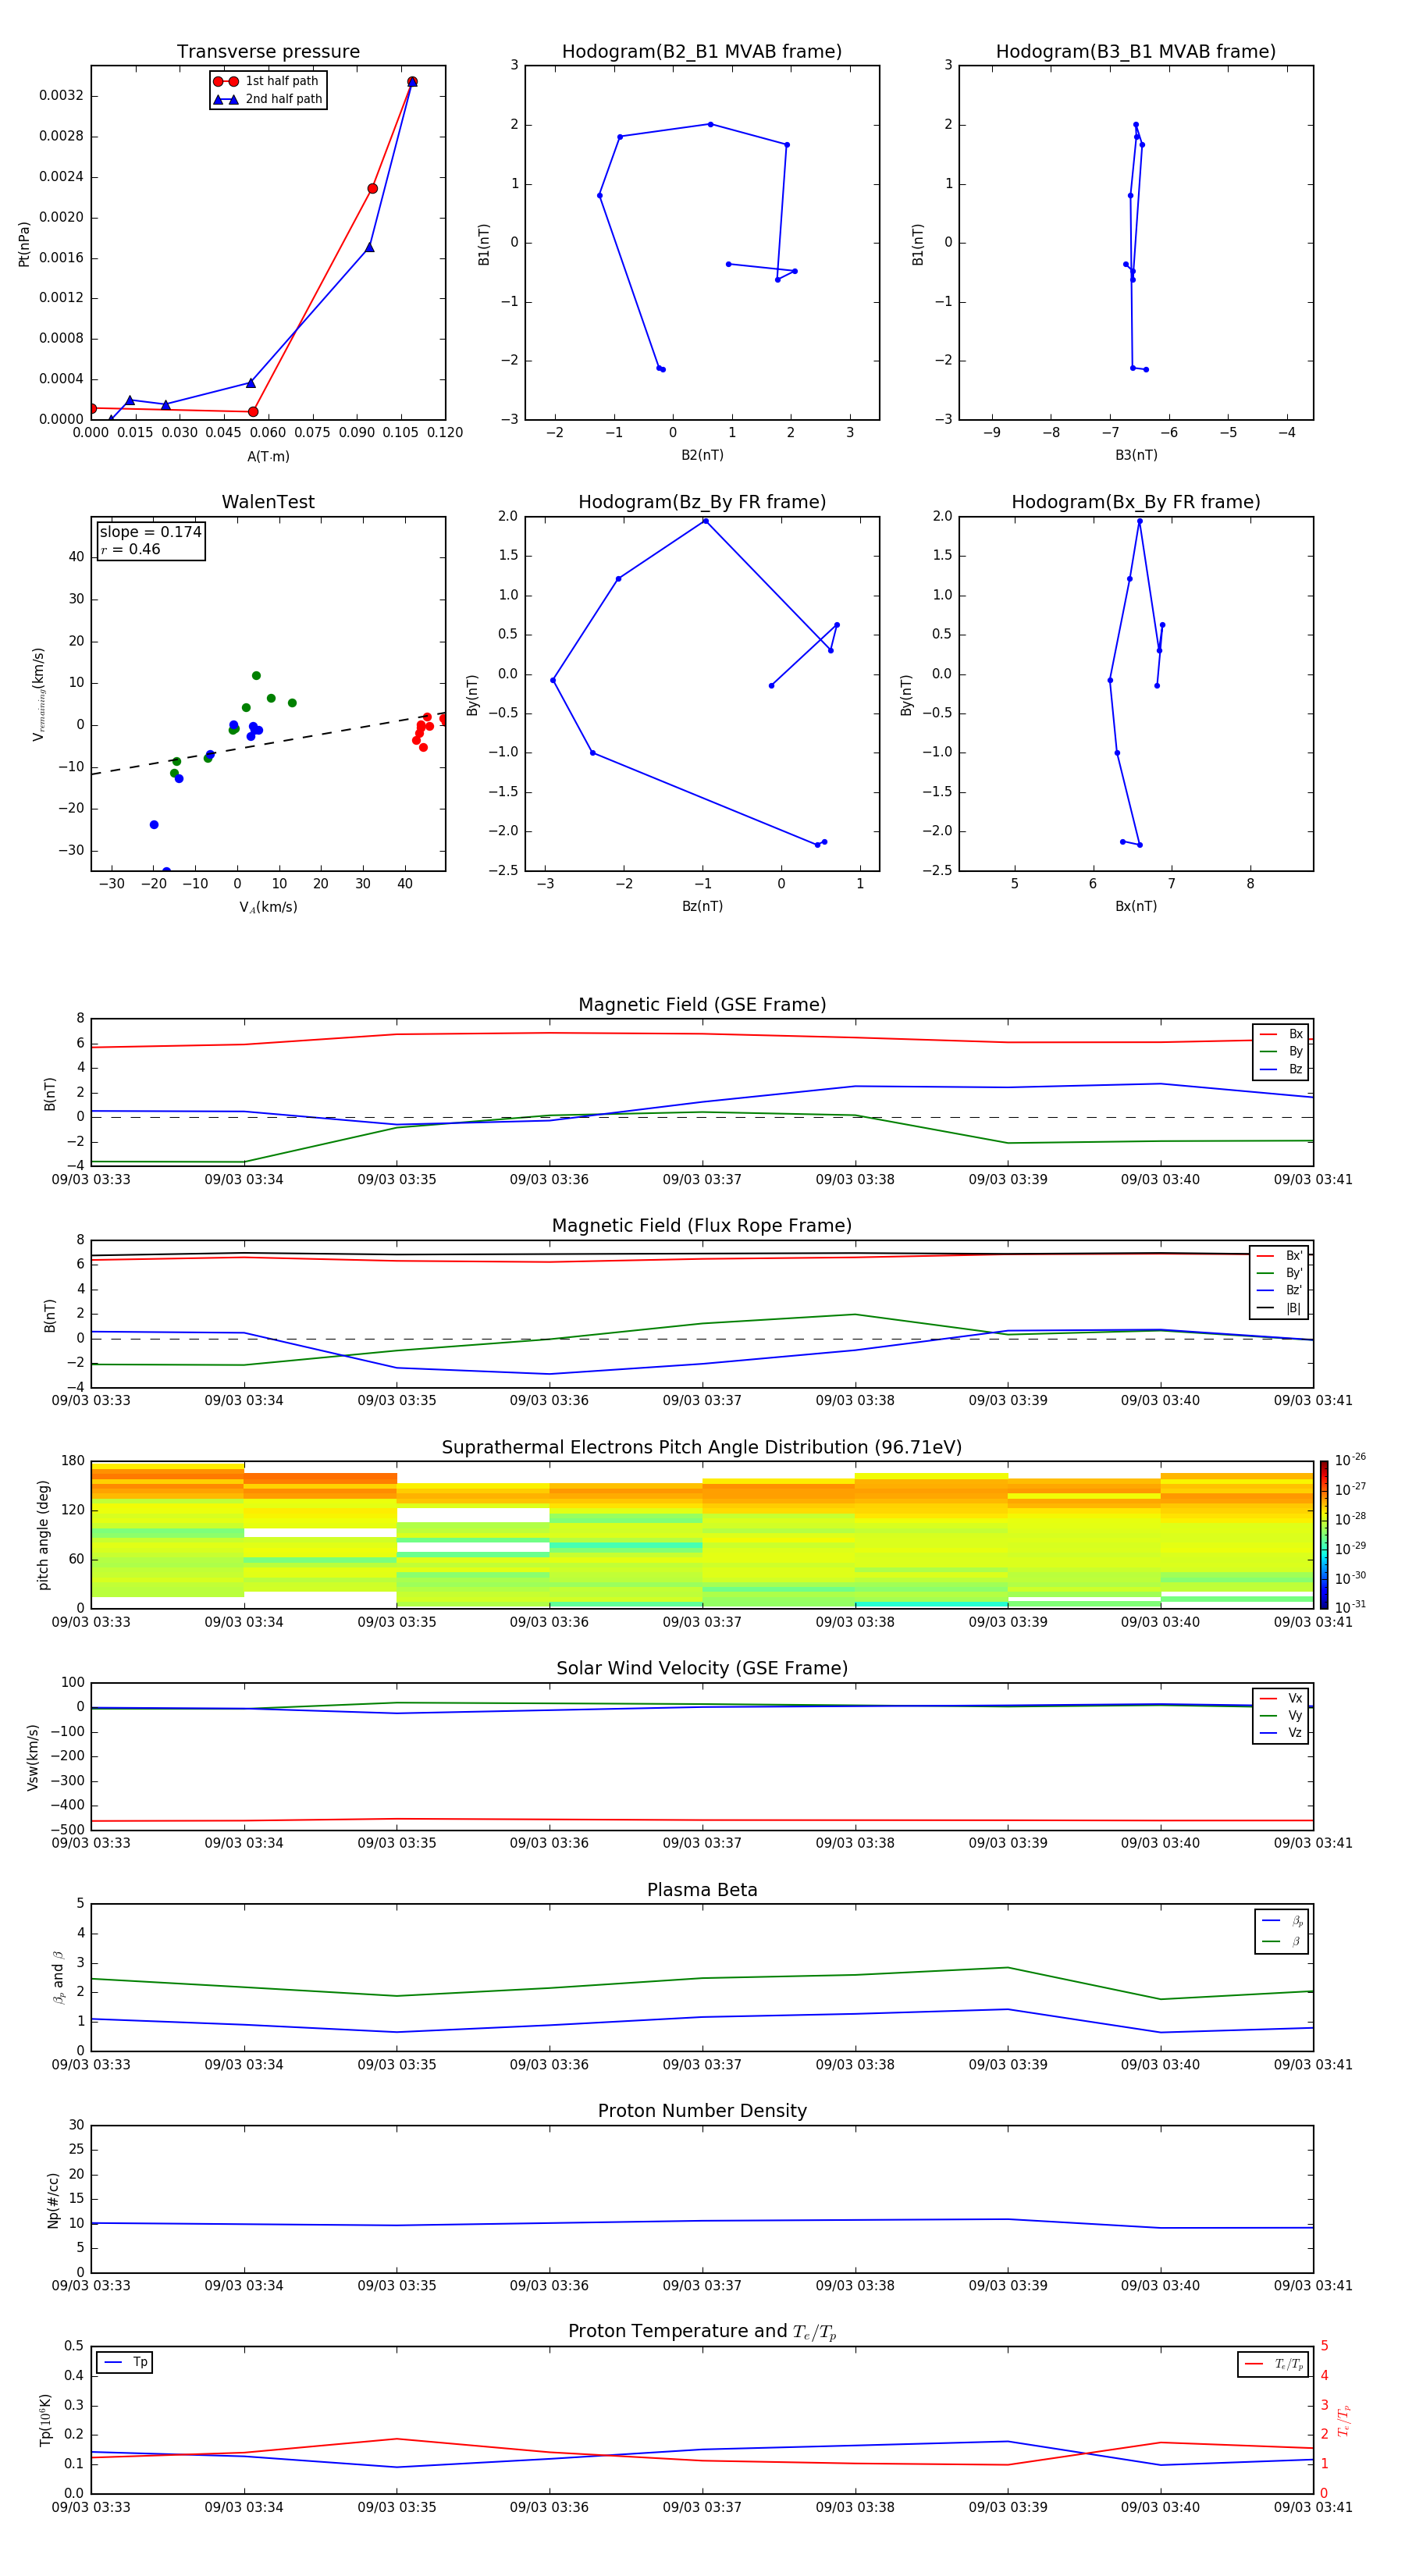Click '09/03 03:35' tick under GSE Magnetic Field

coord(397,1180)
